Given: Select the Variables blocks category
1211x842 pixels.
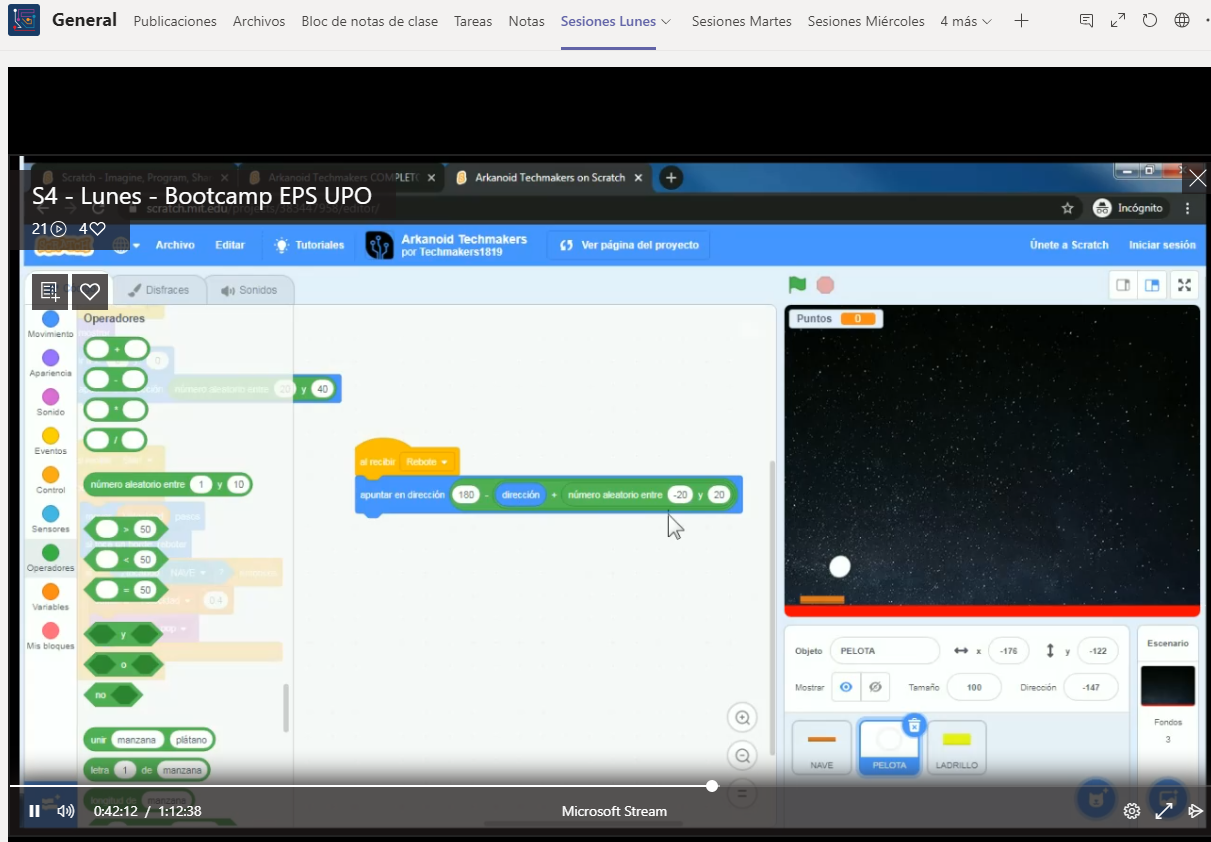Looking at the screenshot, I should pyautogui.click(x=51, y=597).
